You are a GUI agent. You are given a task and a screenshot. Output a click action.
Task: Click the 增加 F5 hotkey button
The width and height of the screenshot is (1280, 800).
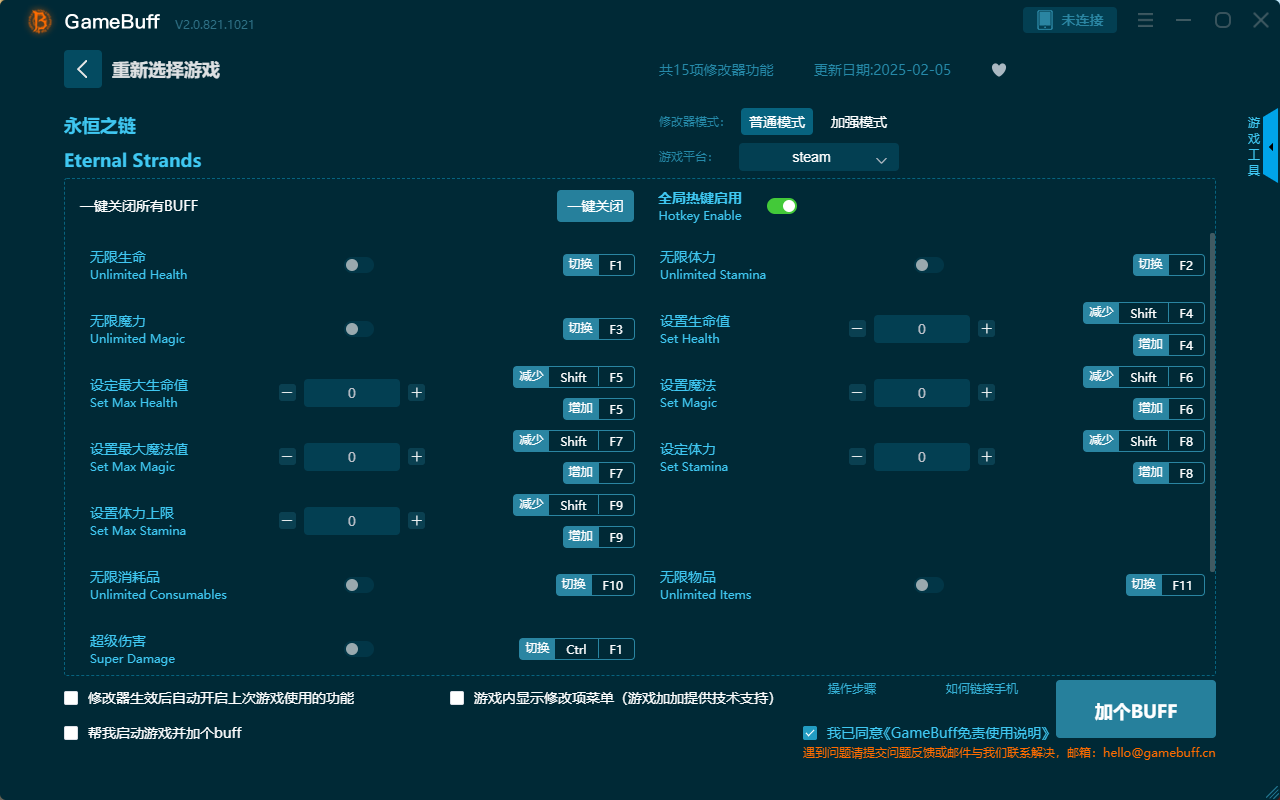[599, 409]
